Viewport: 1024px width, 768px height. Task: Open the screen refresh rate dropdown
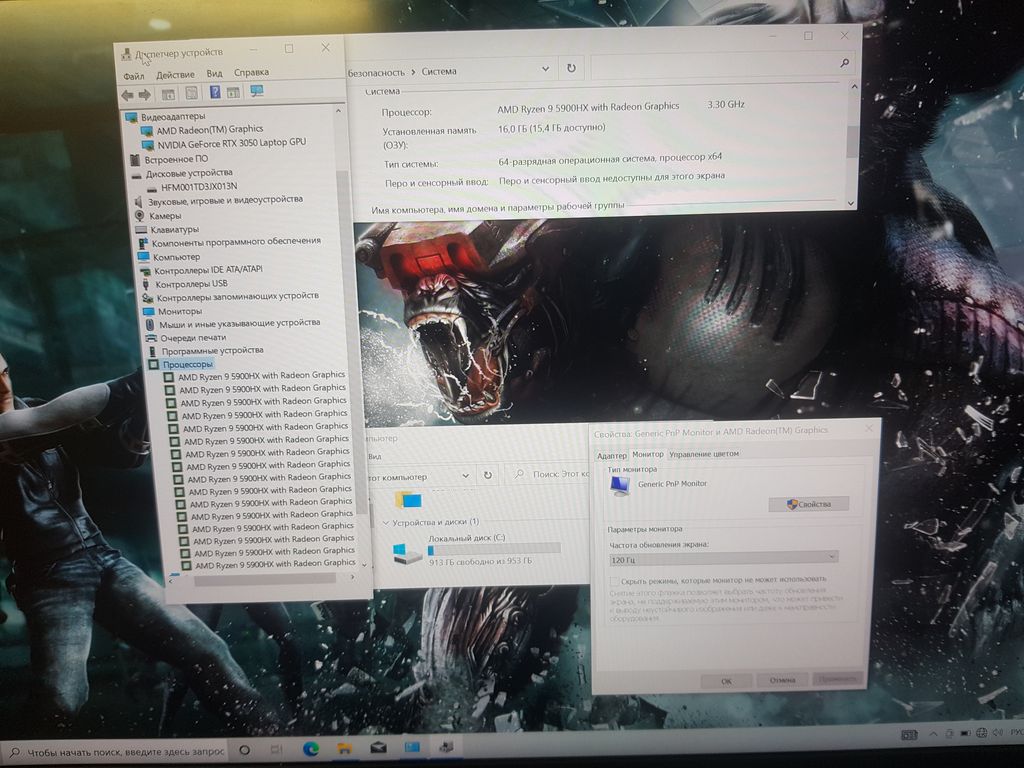point(723,558)
